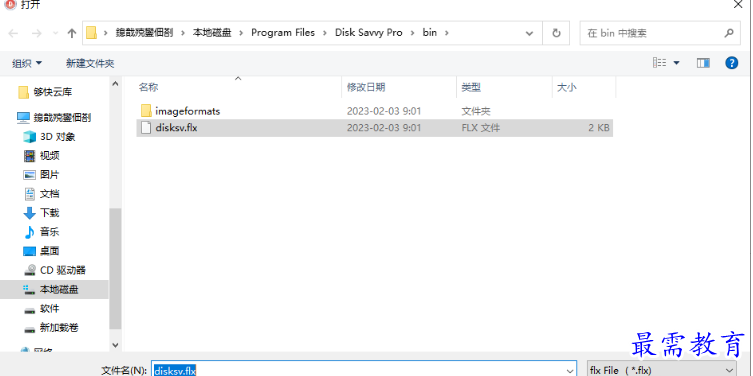Open the 文件名 combo box dropdown arrow
Screen dimensions: 753x376
click(x=570, y=371)
